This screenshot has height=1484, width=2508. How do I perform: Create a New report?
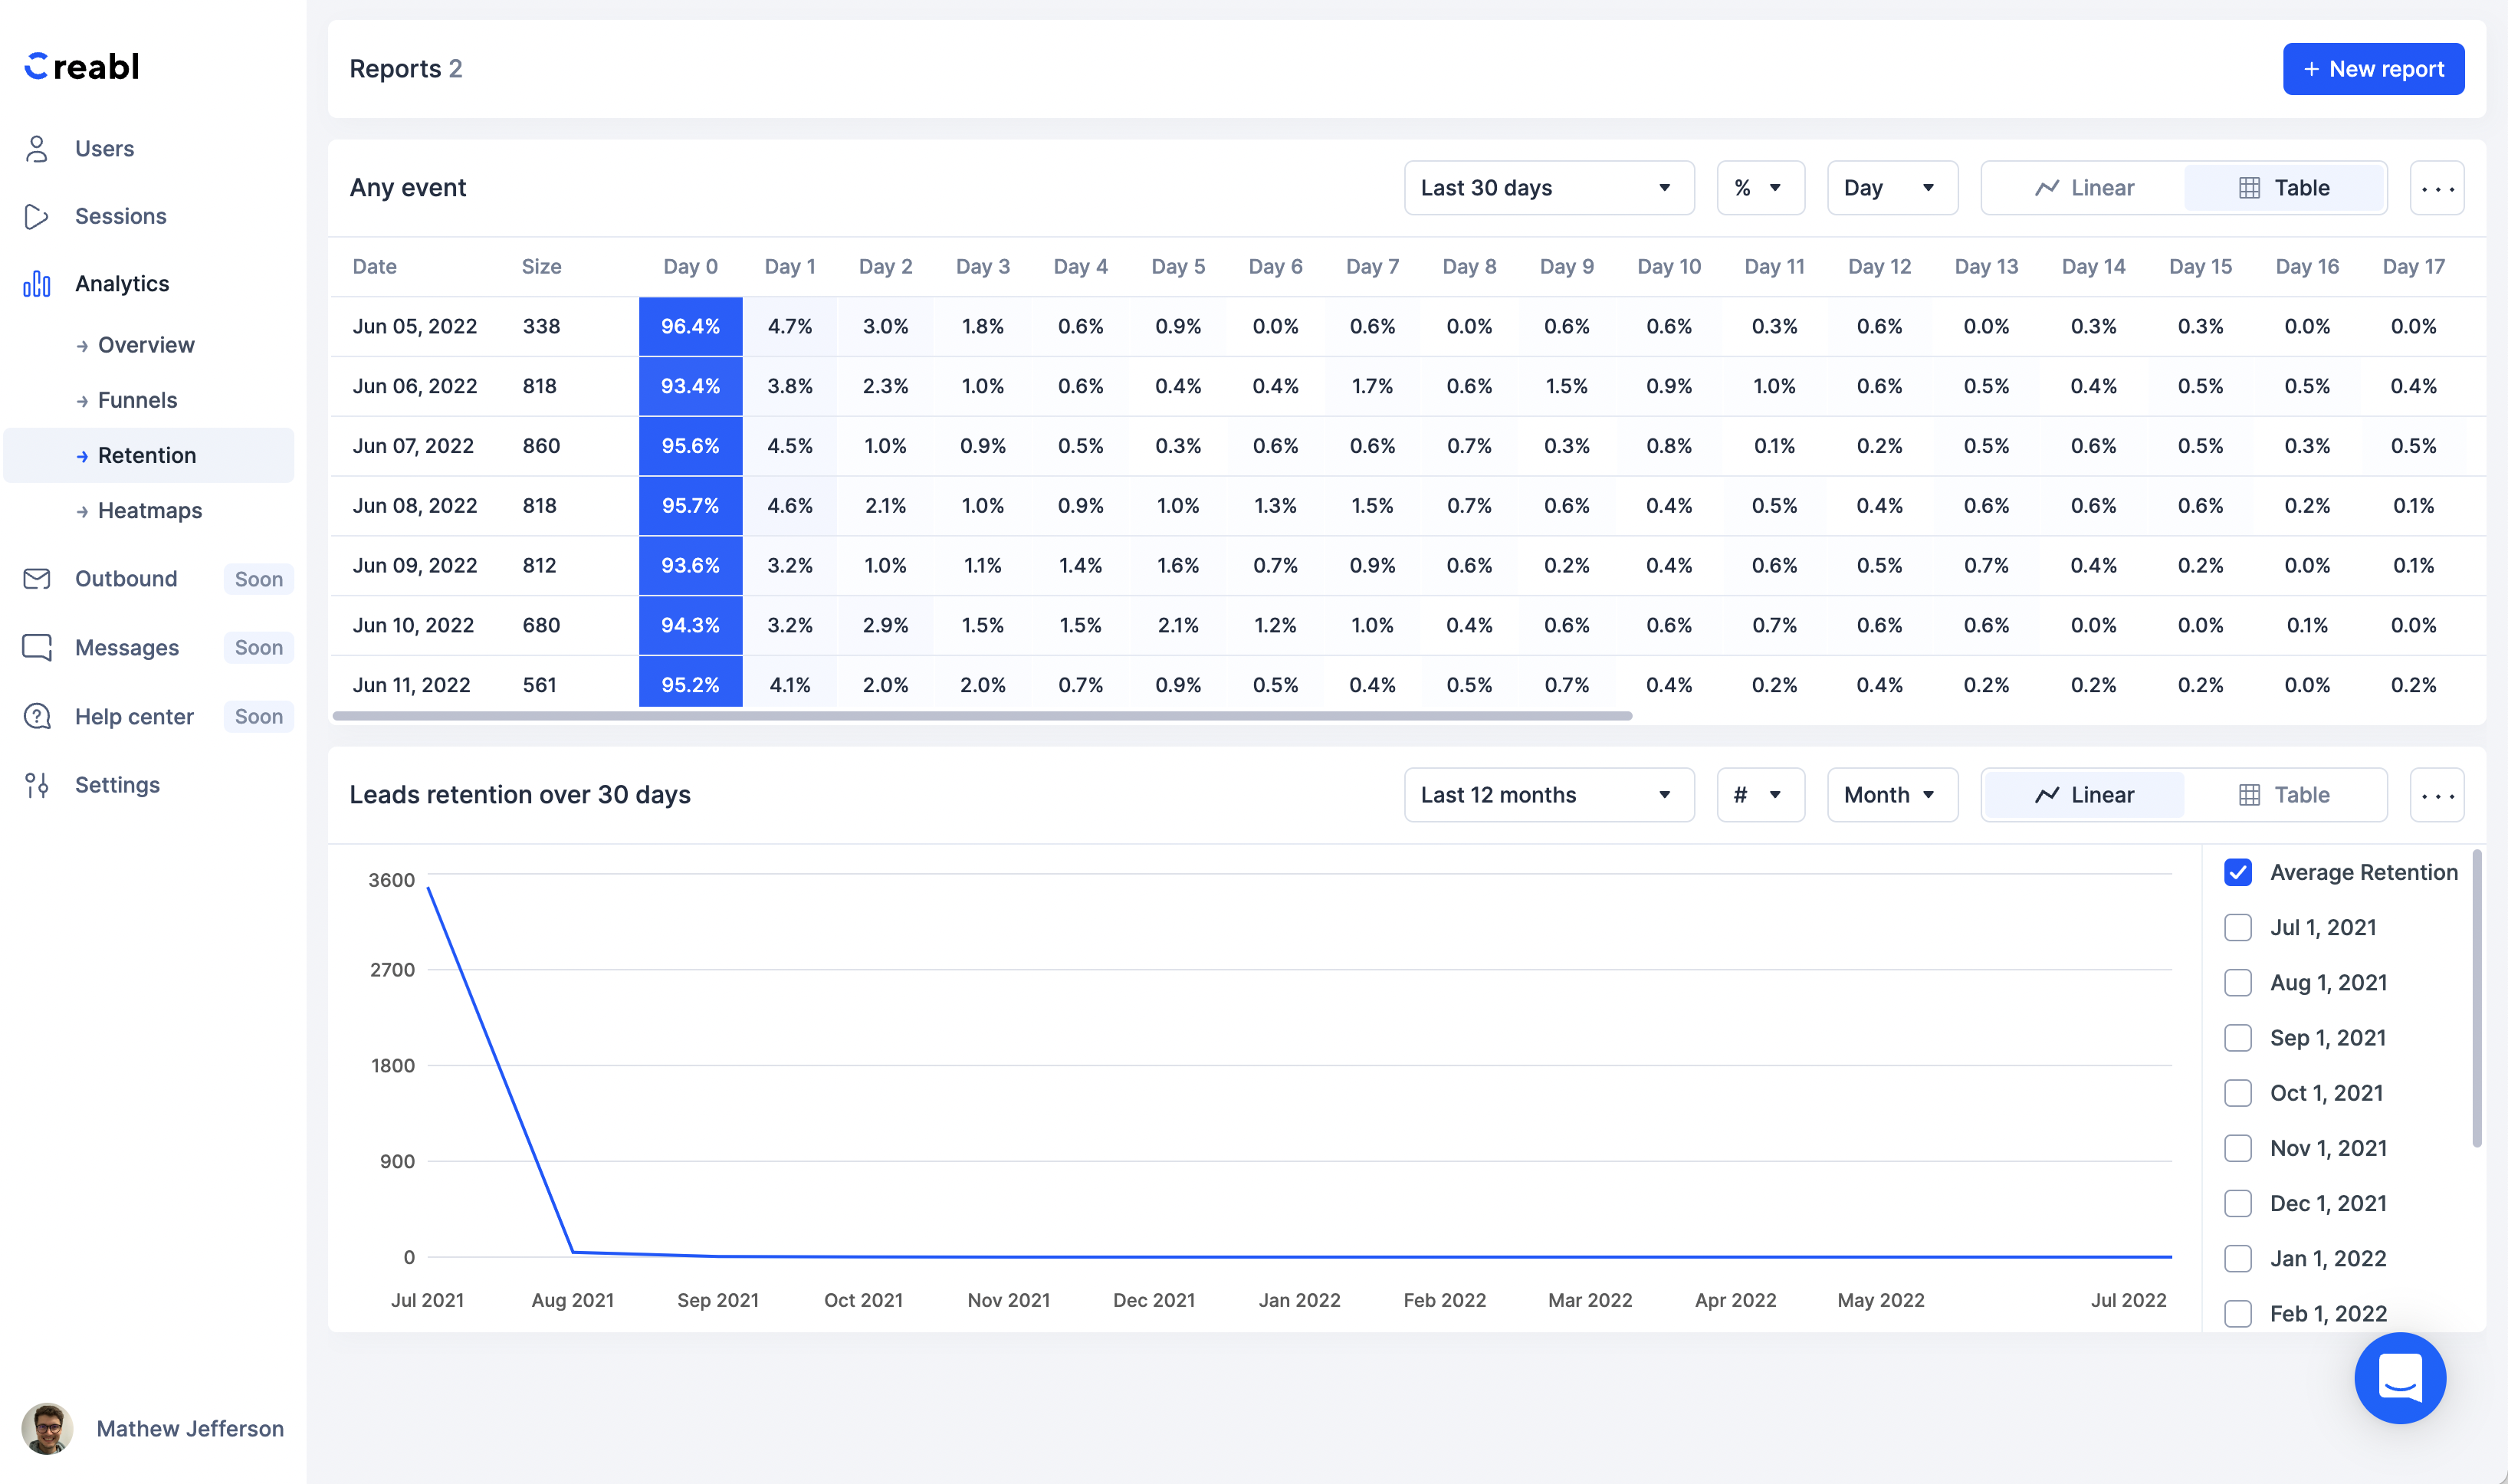[2373, 68]
